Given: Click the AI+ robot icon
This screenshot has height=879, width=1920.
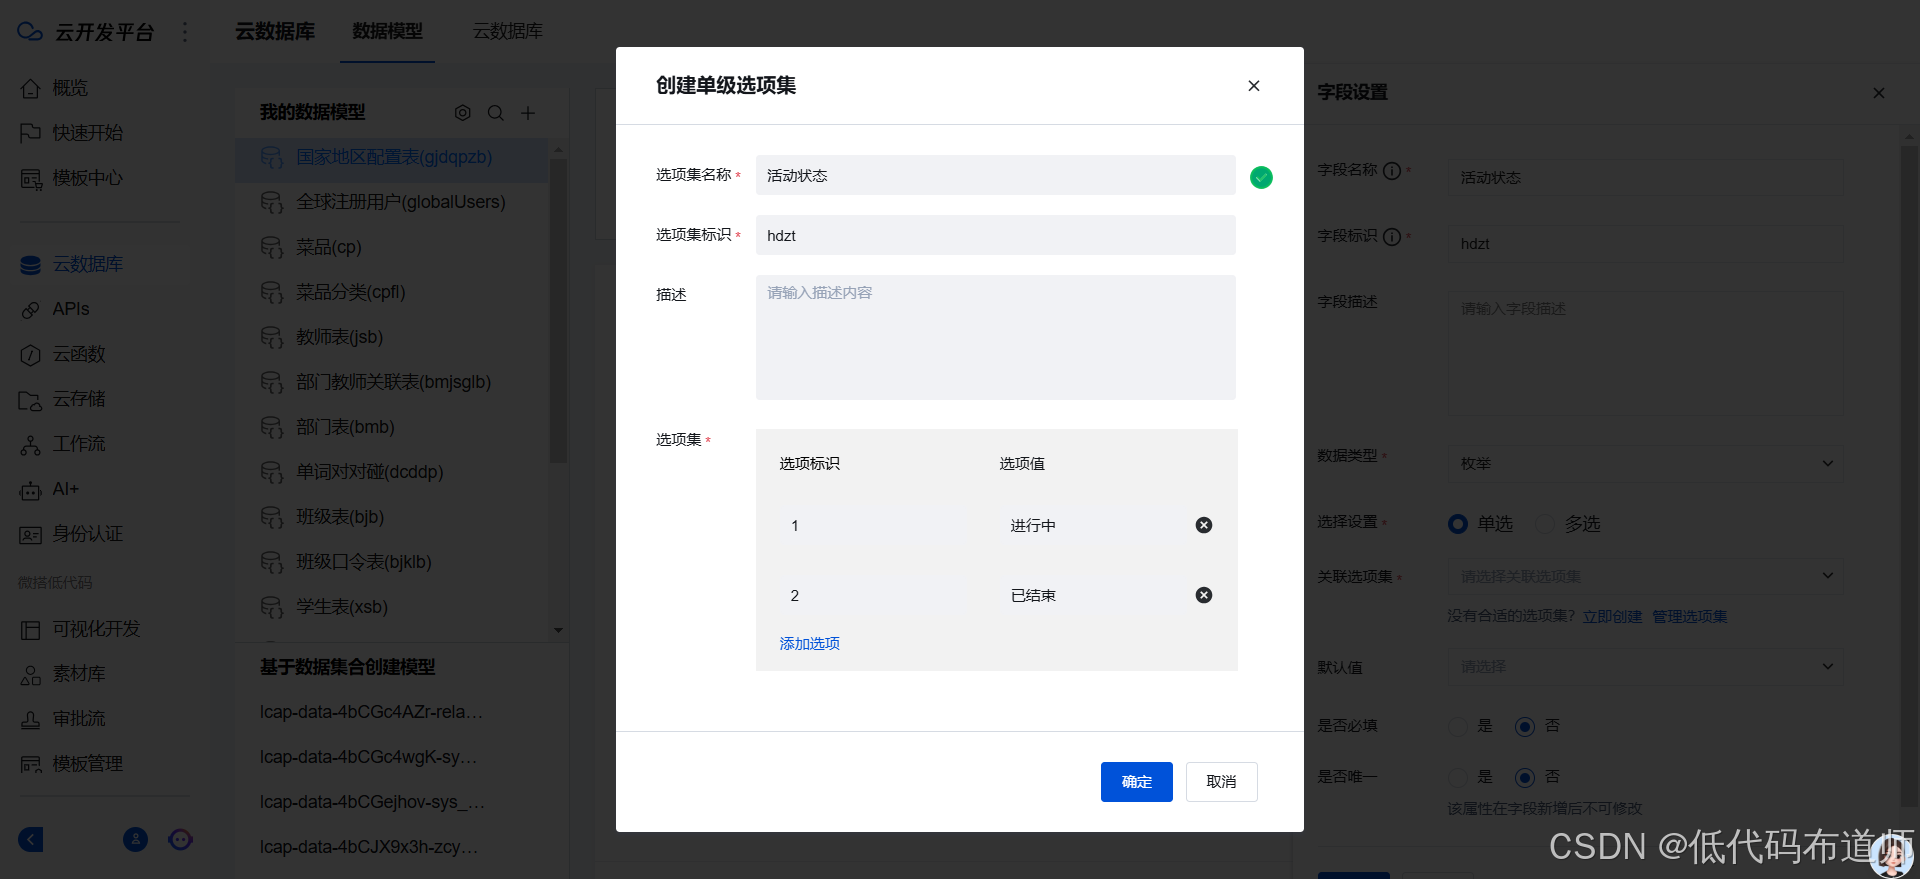Looking at the screenshot, I should pyautogui.click(x=31, y=490).
